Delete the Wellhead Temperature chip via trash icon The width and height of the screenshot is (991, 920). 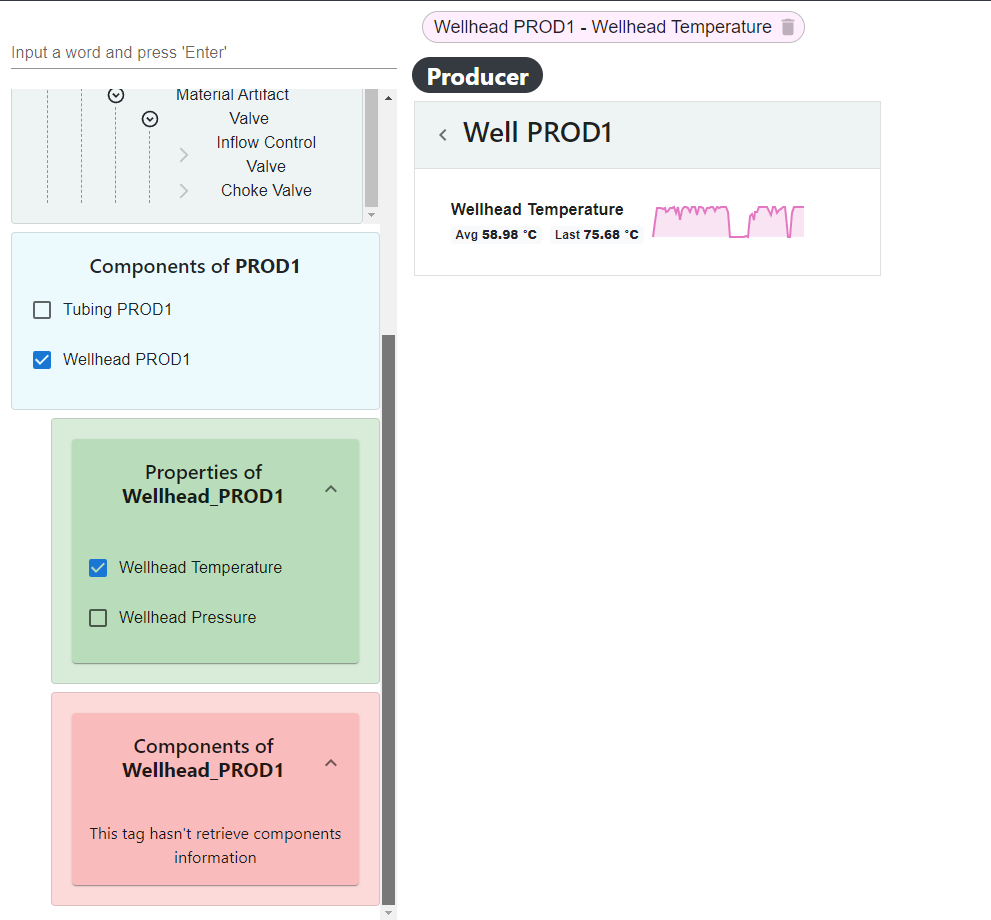coord(788,27)
